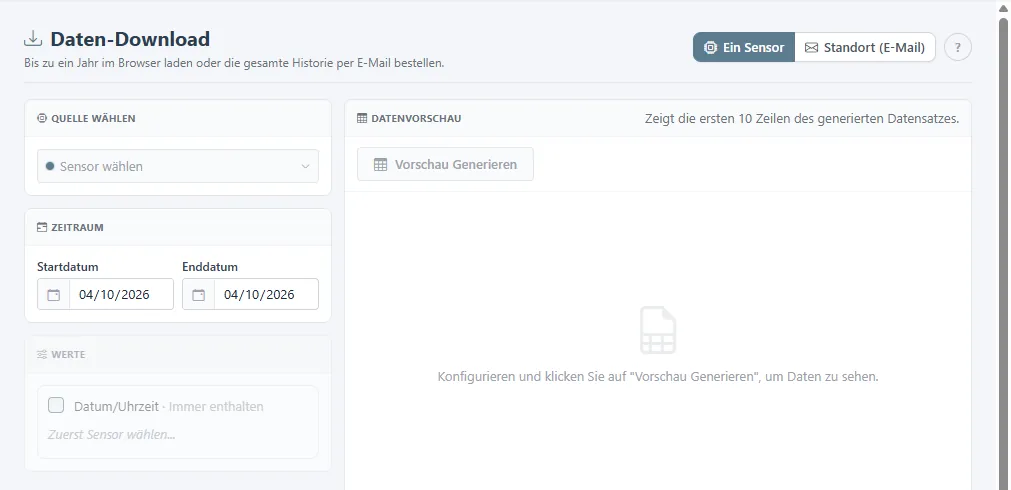Click the sensor icon next to Quelle wählen
1011x490 pixels.
click(42, 119)
